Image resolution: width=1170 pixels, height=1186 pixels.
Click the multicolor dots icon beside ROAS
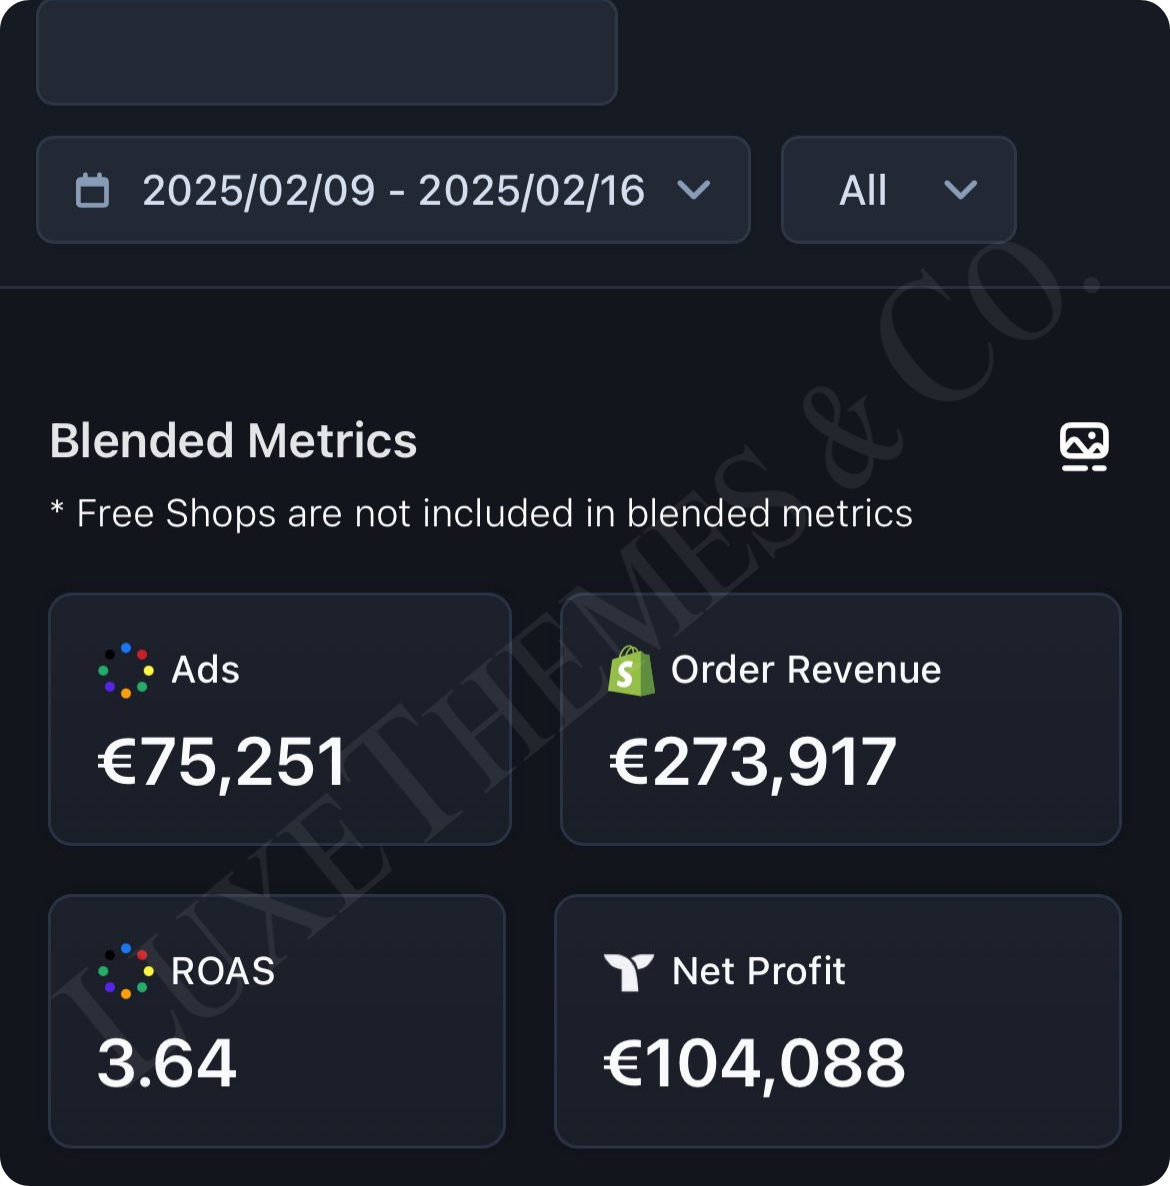click(x=126, y=971)
